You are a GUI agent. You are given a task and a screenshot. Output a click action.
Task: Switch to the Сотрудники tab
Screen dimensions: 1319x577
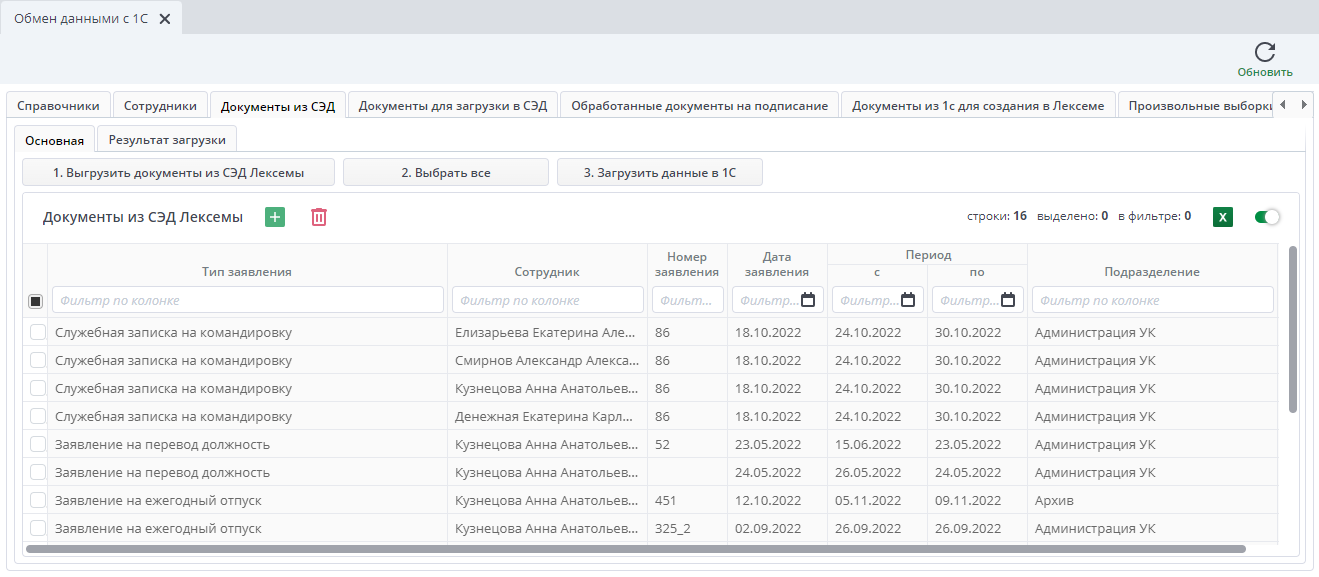(161, 106)
